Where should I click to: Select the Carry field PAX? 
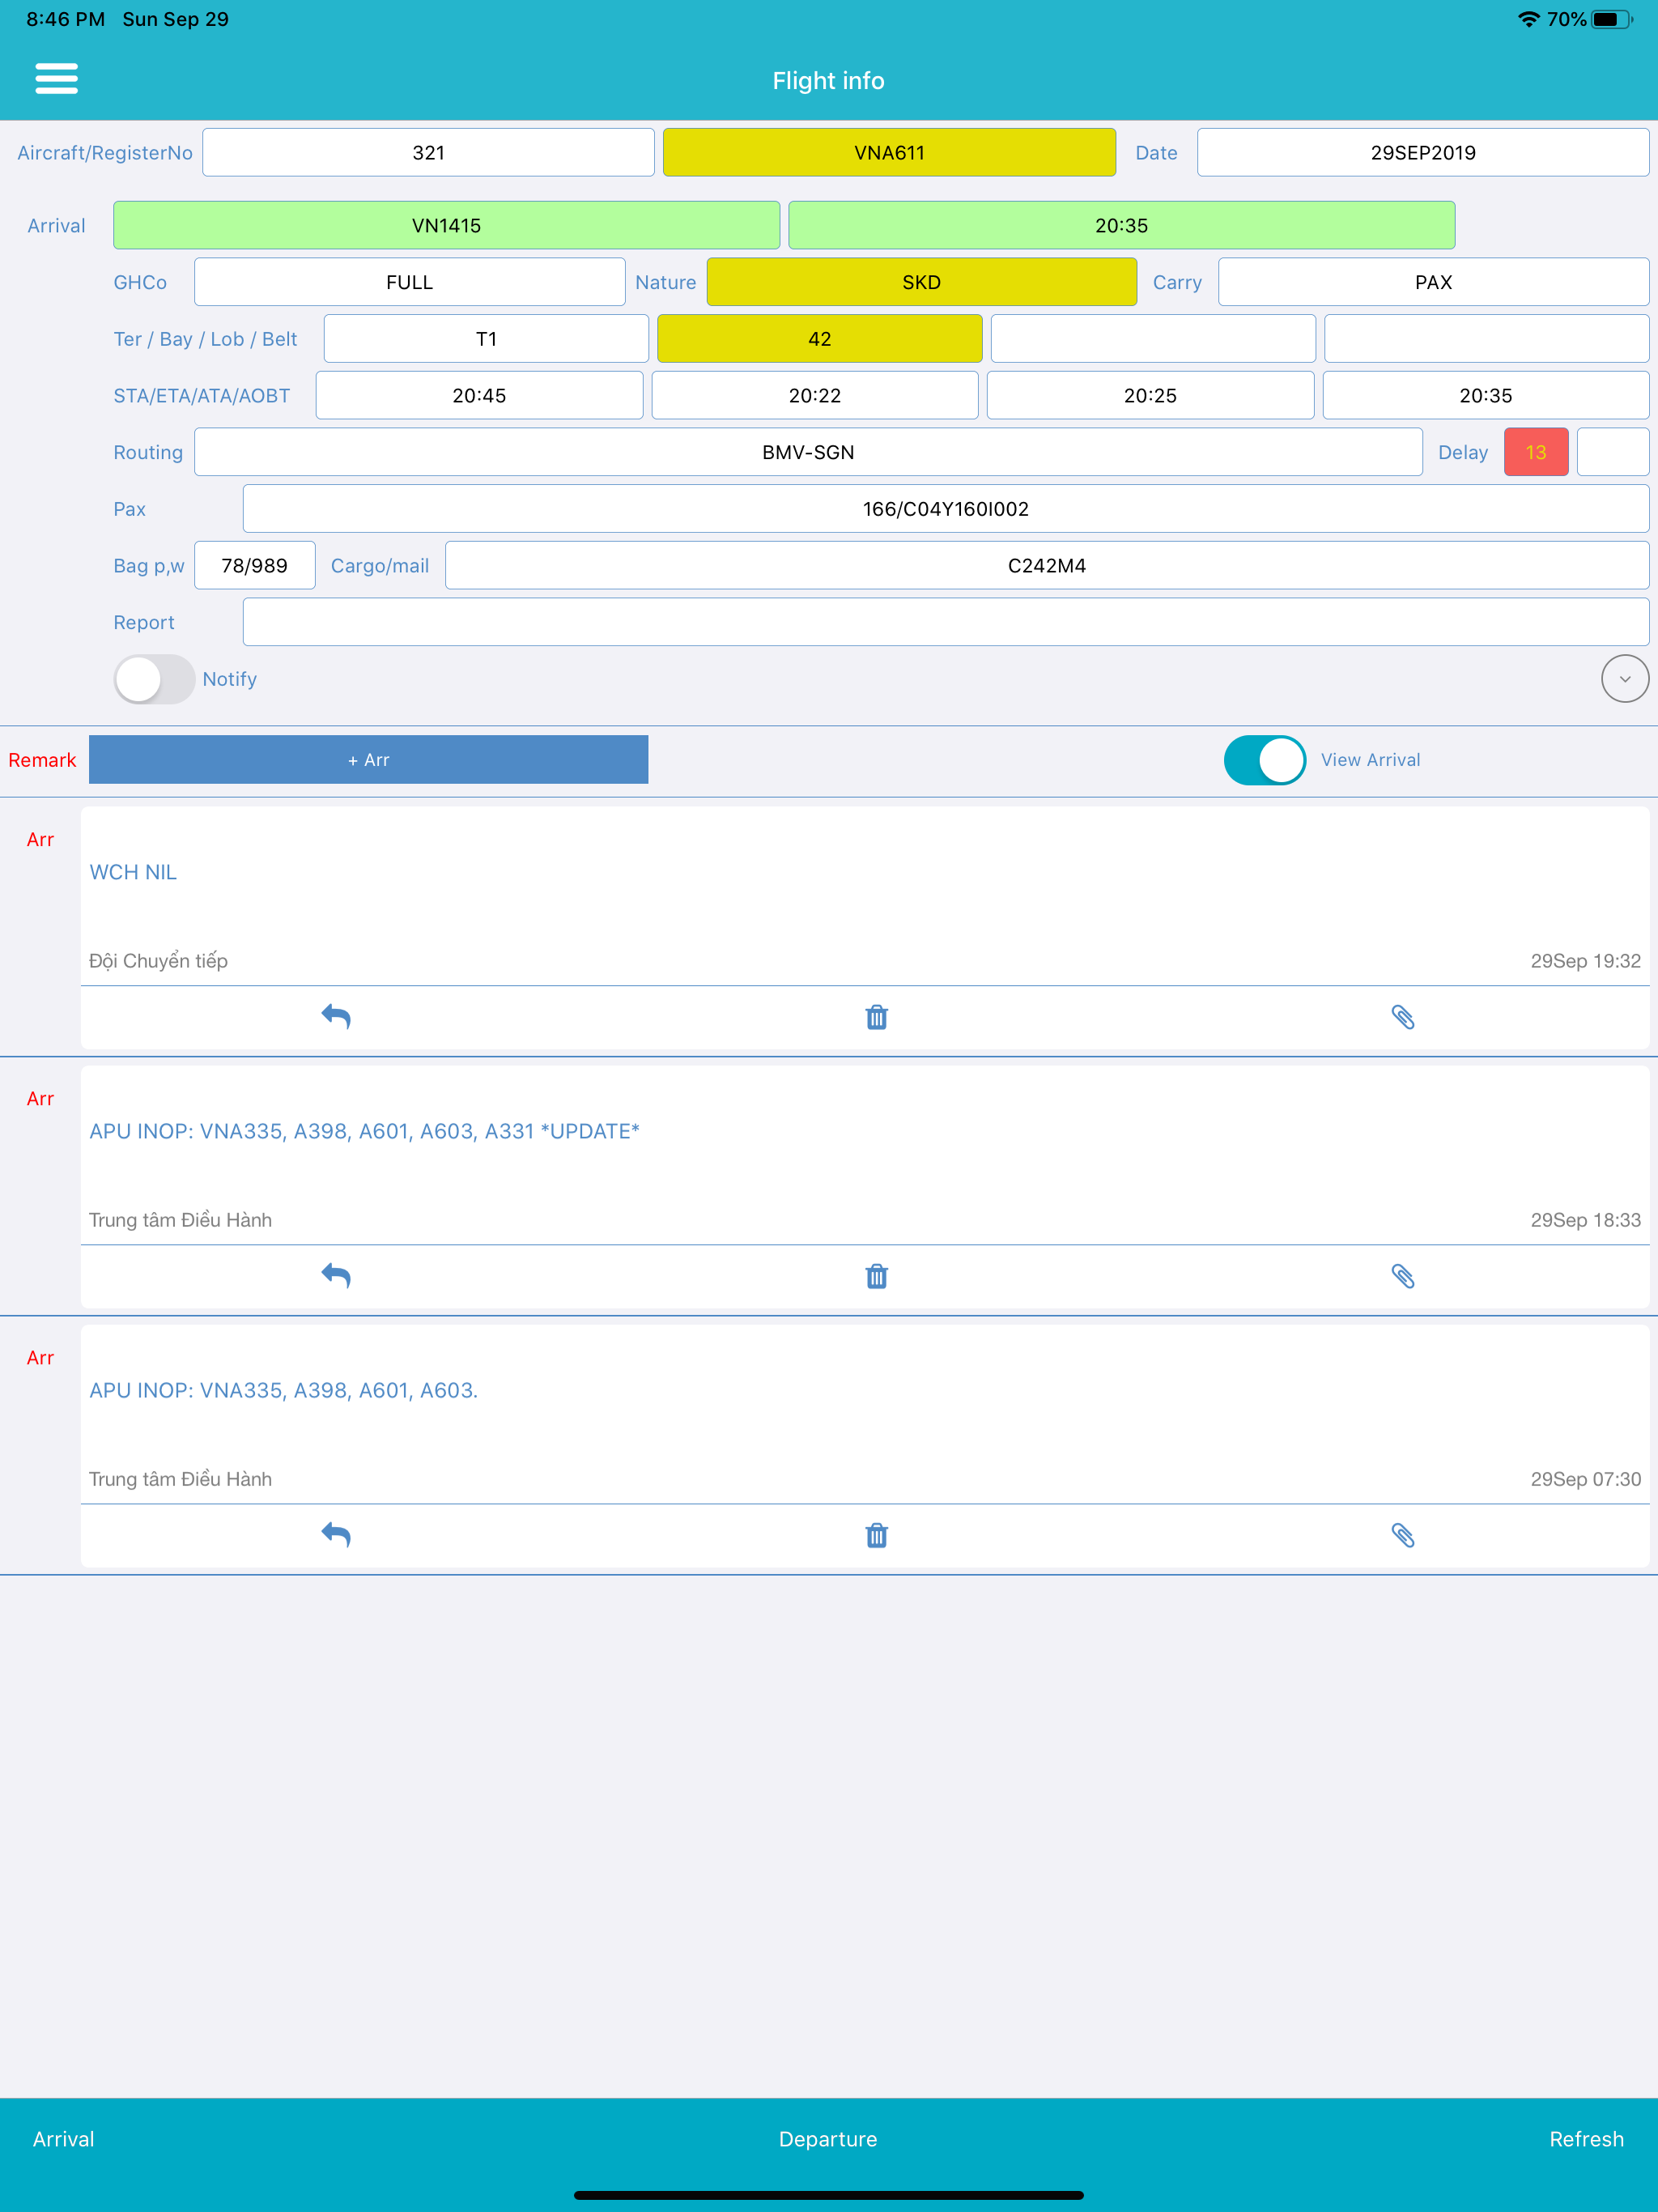coord(1433,282)
